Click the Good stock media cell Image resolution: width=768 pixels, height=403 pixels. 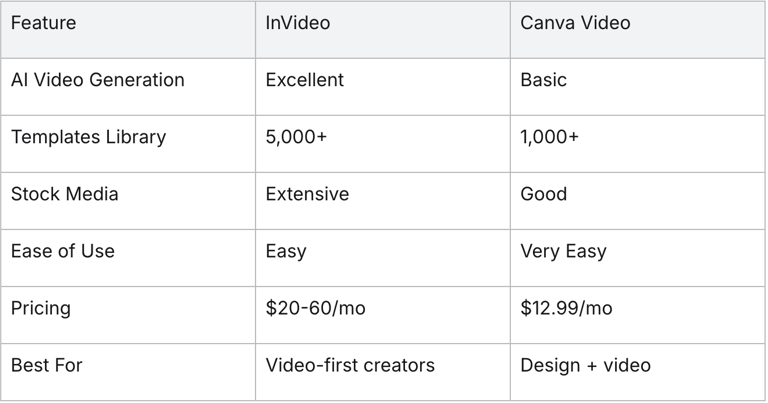click(x=543, y=194)
